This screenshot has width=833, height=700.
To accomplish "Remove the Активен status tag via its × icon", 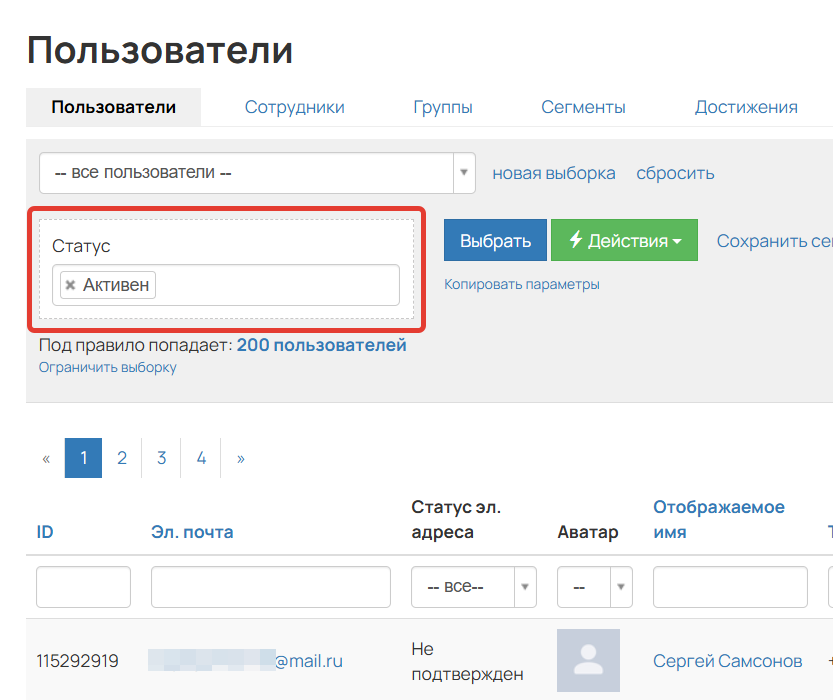I will click(70, 284).
